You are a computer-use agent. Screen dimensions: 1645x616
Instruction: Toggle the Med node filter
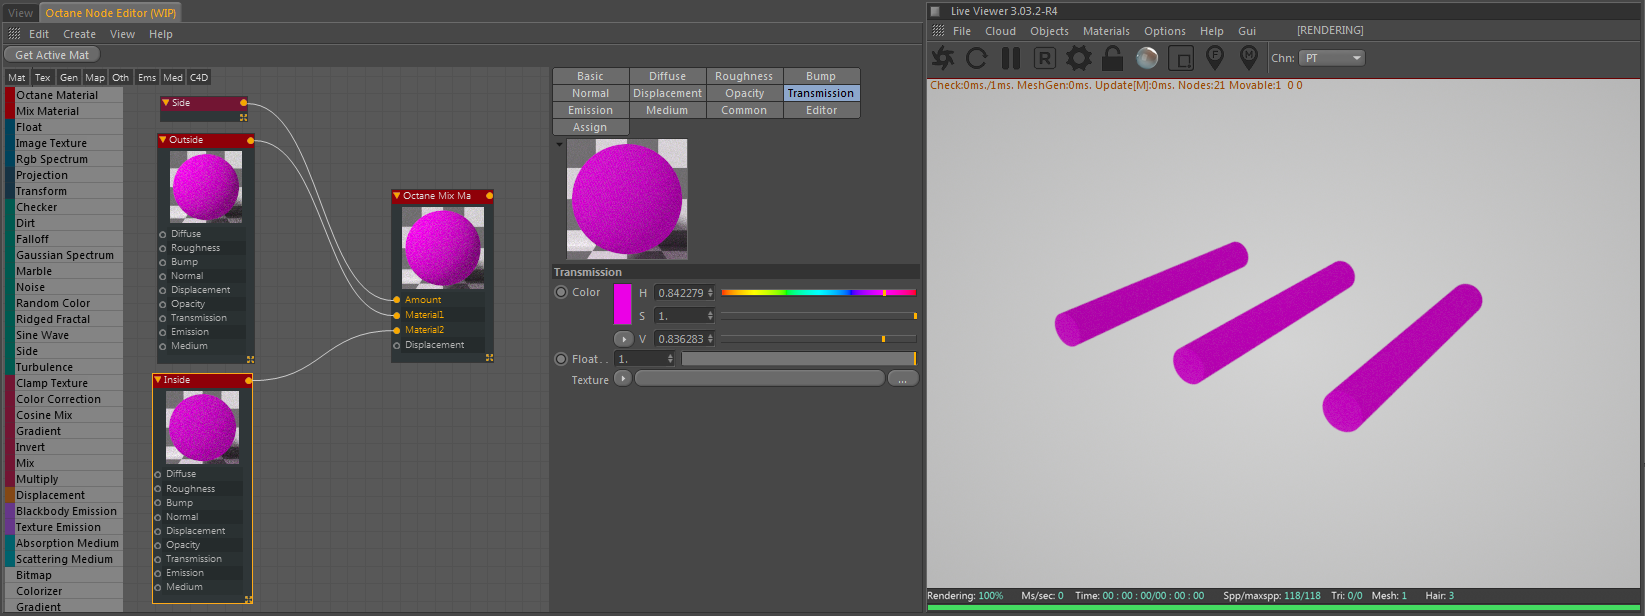click(x=173, y=77)
